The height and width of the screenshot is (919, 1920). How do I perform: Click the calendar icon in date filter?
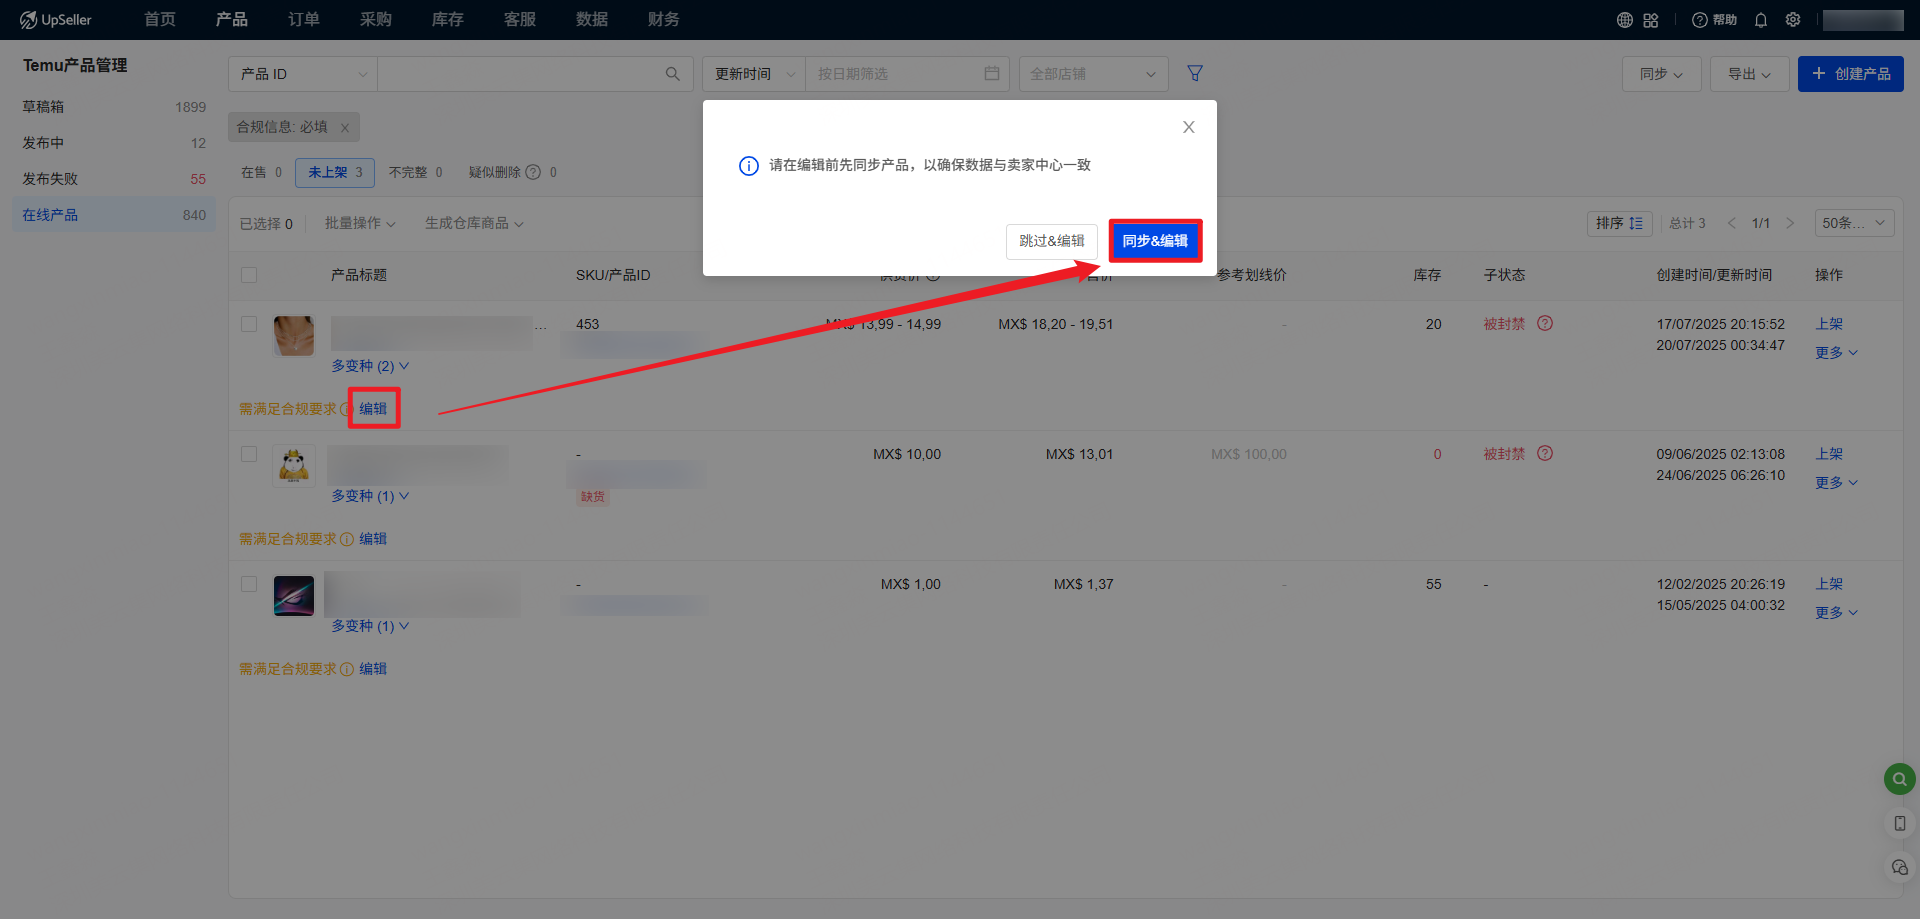click(992, 74)
